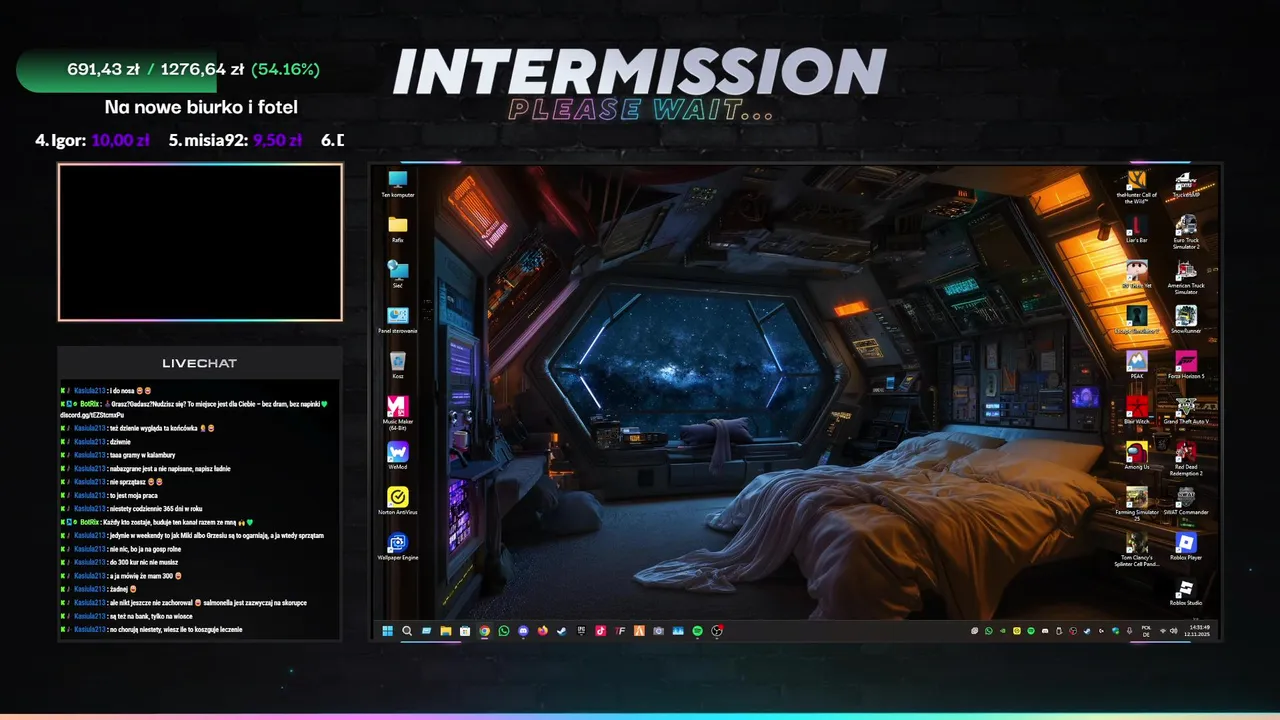
Task: Launch Red Dead Redemption 2
Action: click(x=1186, y=458)
